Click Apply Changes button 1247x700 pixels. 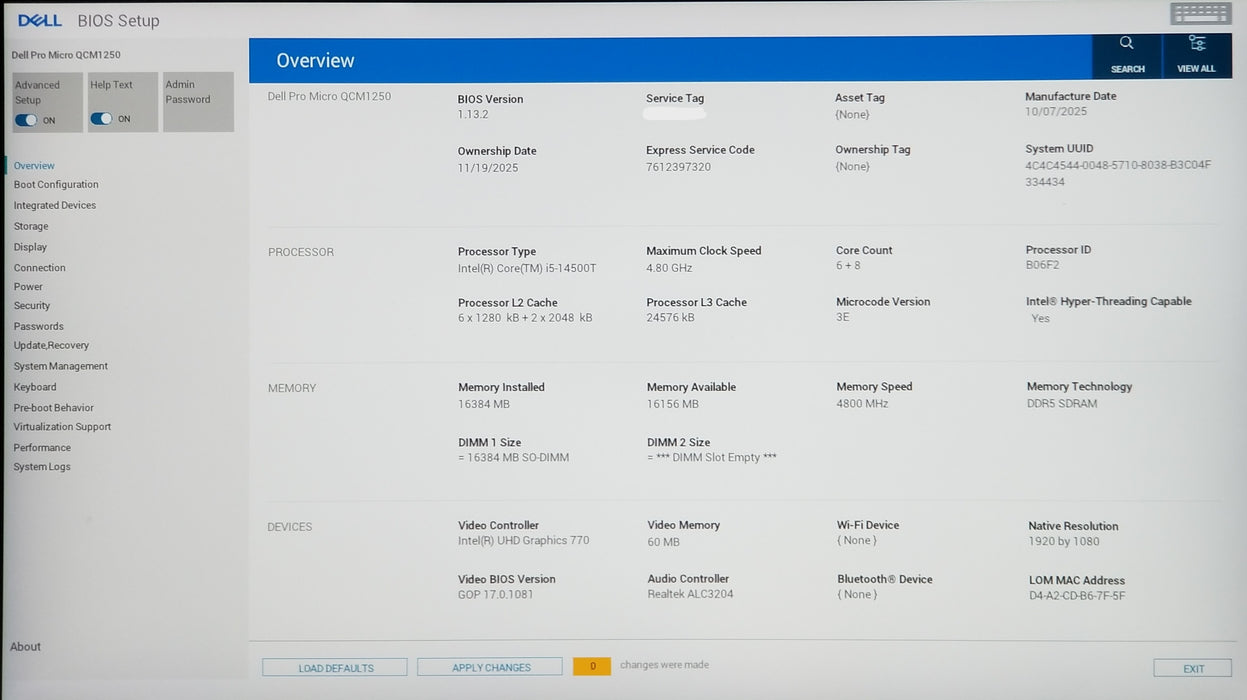(x=491, y=667)
